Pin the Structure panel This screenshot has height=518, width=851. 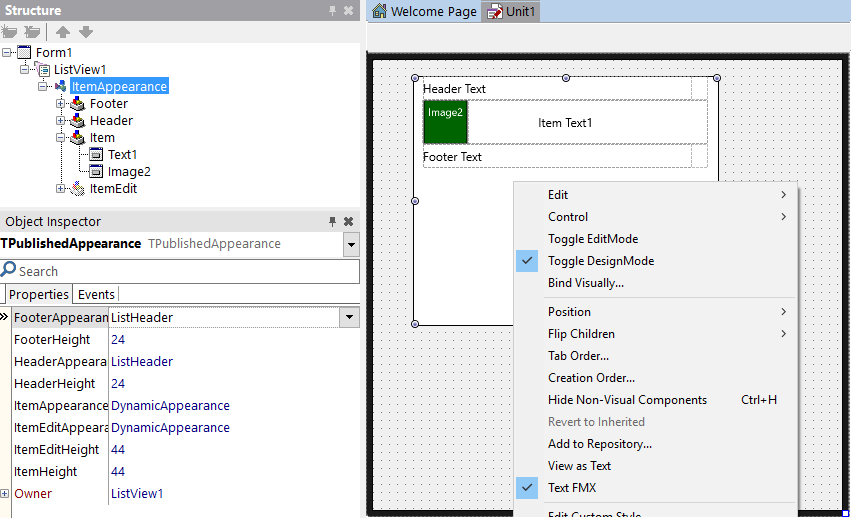click(x=332, y=10)
